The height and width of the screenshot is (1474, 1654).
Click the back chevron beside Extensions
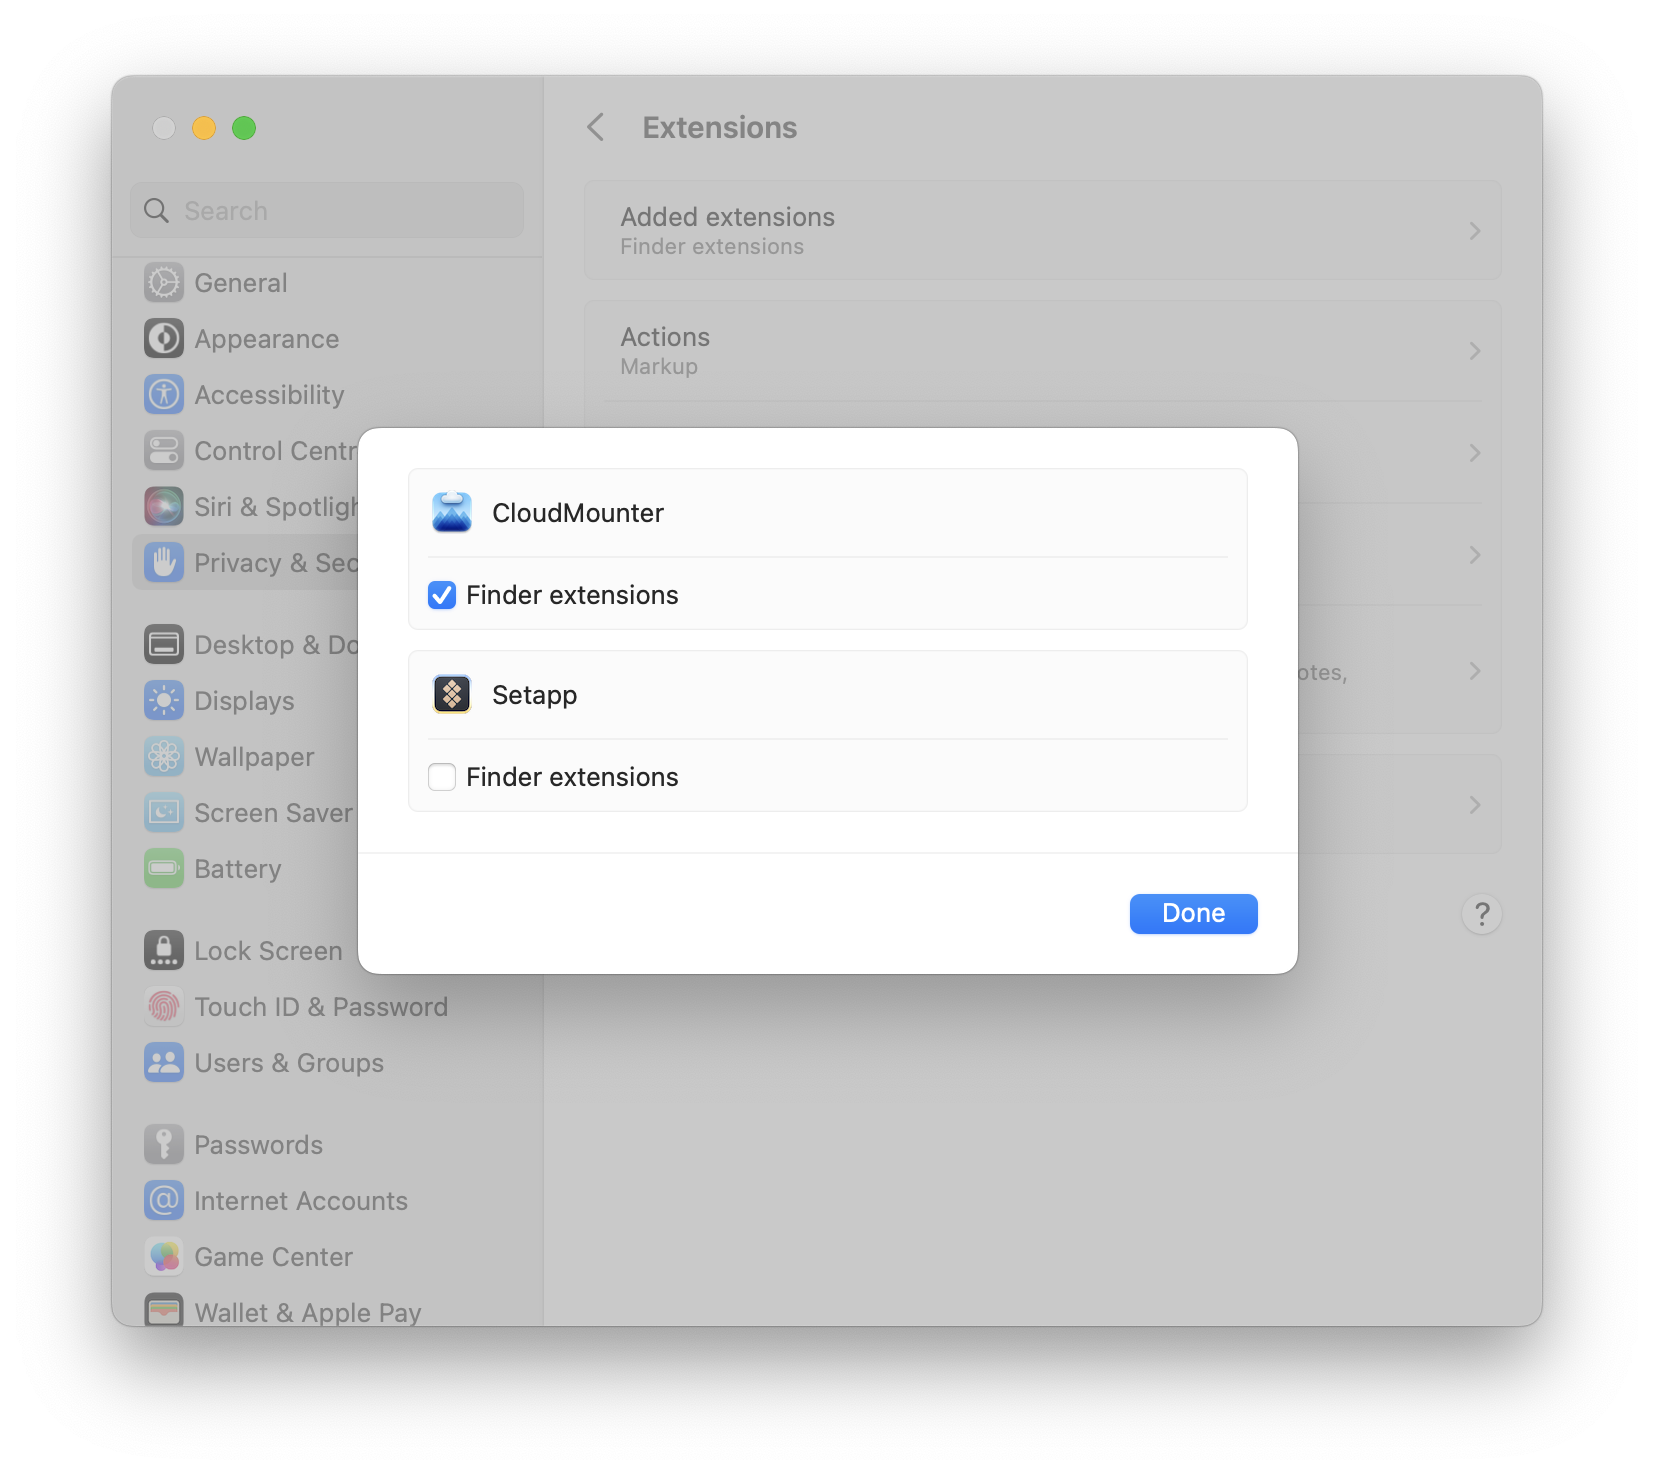point(595,127)
